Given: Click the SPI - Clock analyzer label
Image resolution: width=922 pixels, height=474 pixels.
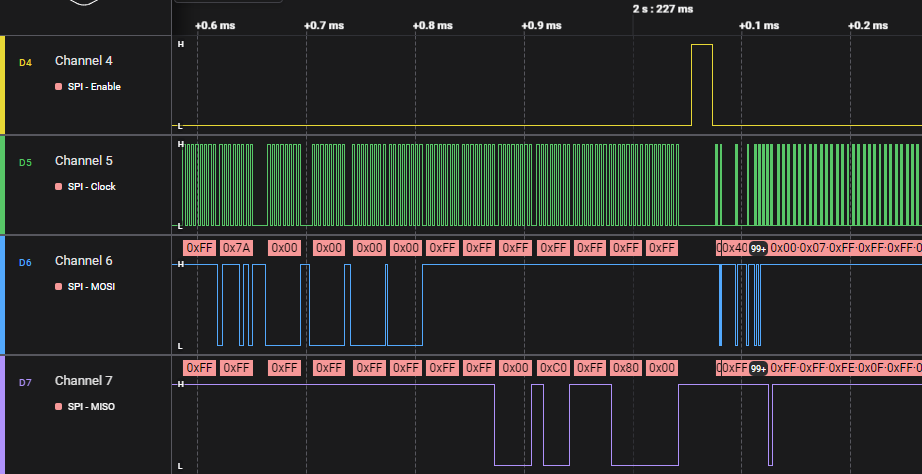Looking at the screenshot, I should 92,186.
